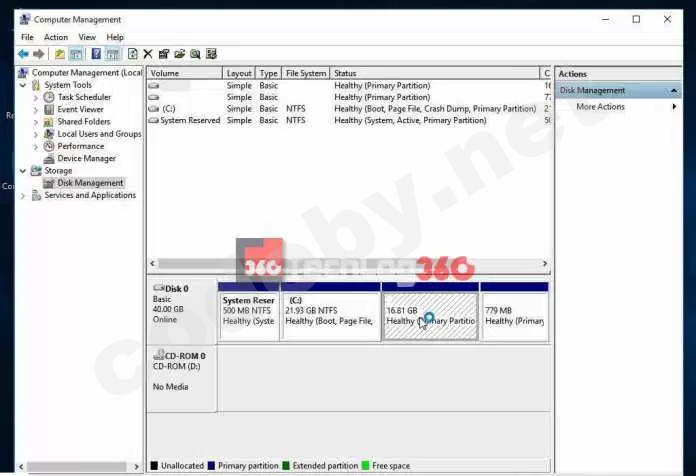Click the Back arrow toolbar icon
The height and width of the screenshot is (476, 696).
pos(23,54)
